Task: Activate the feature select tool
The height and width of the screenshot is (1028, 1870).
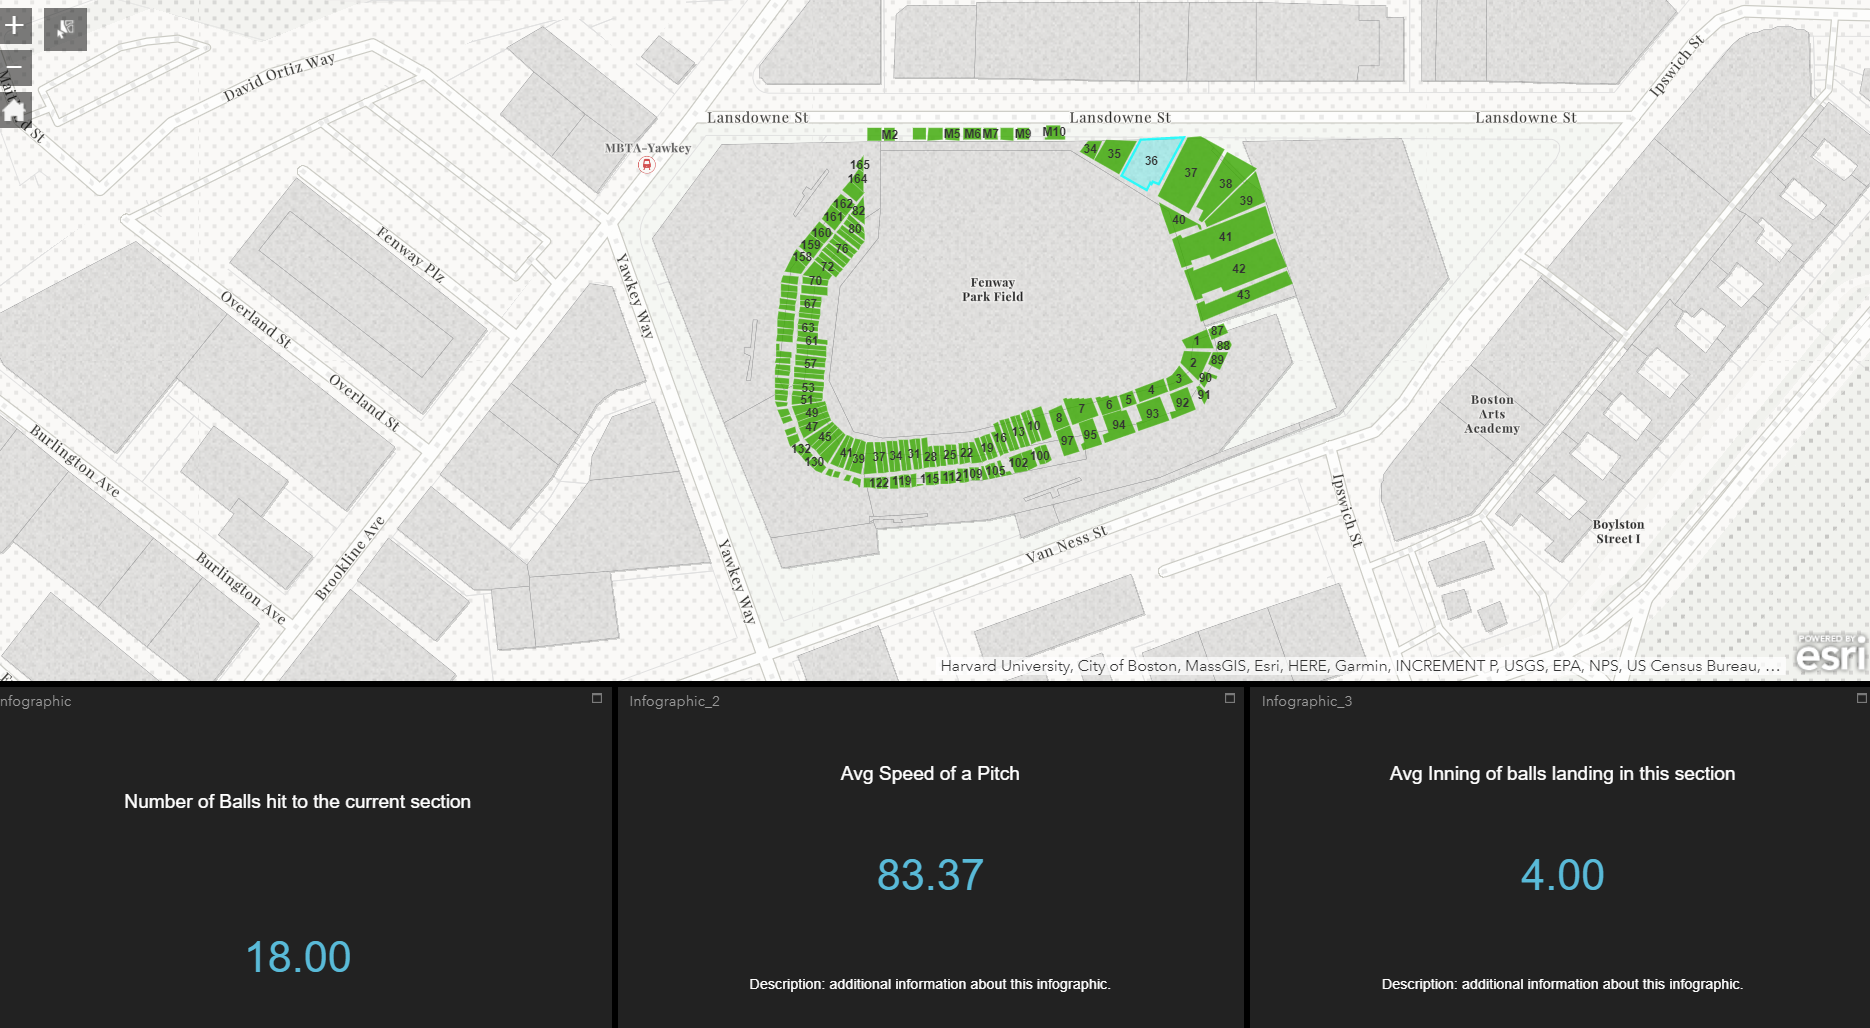Action: (x=65, y=29)
